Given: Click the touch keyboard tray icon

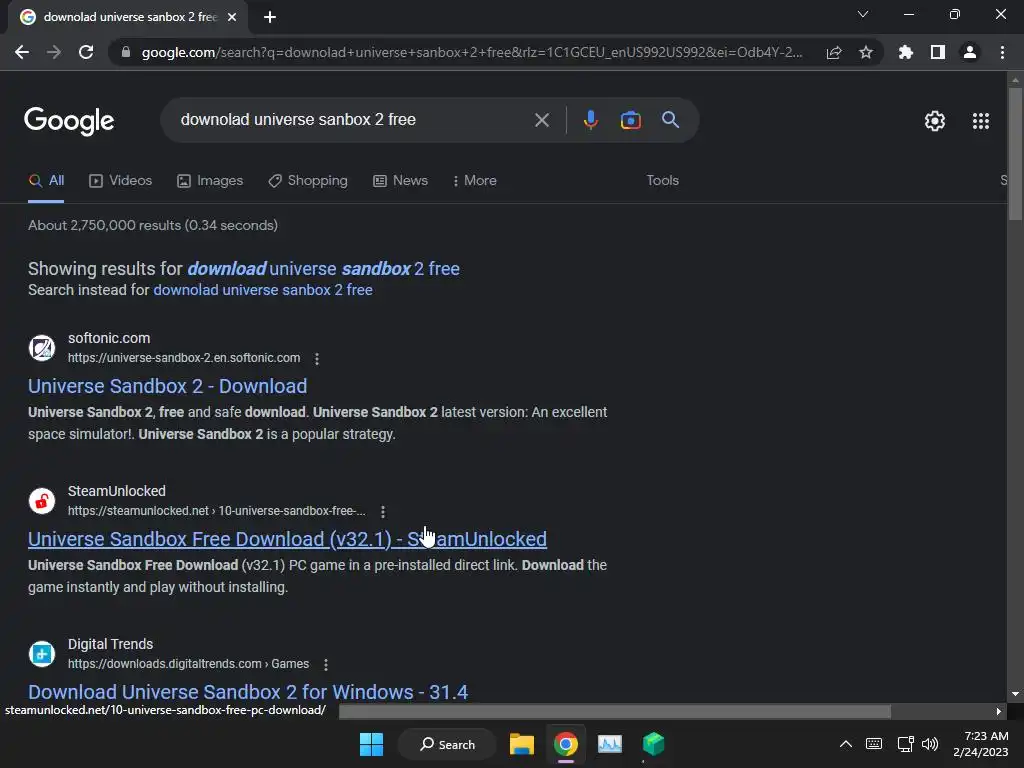Looking at the screenshot, I should click(874, 744).
